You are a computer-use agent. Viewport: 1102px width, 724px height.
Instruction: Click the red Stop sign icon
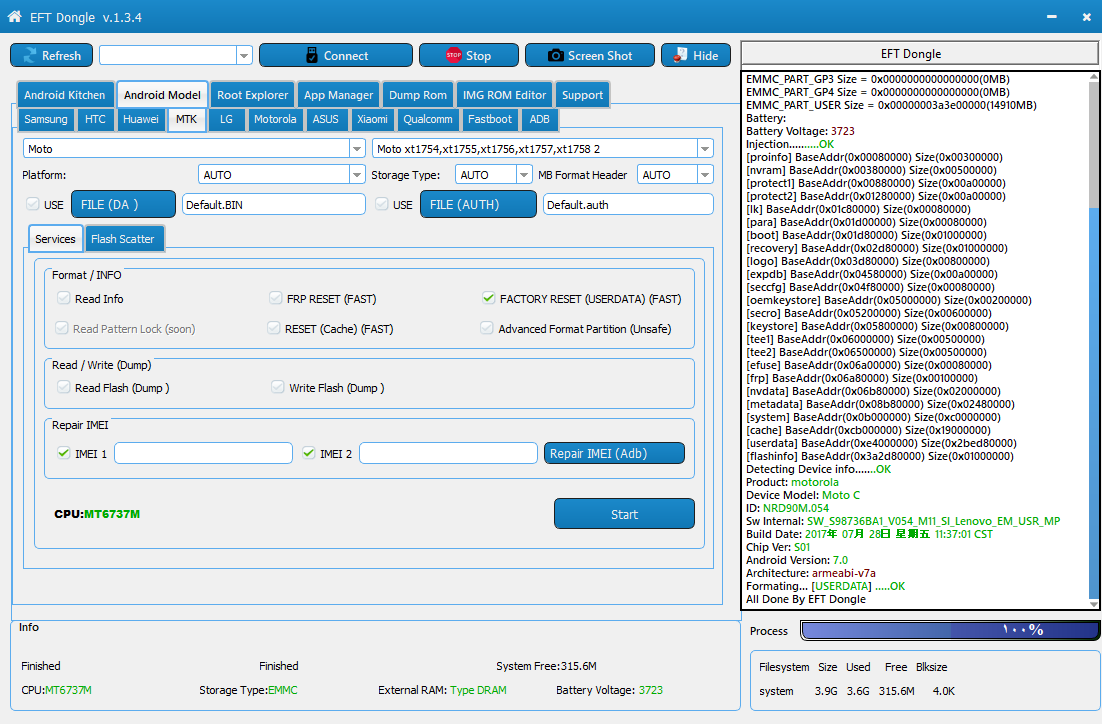[x=453, y=56]
